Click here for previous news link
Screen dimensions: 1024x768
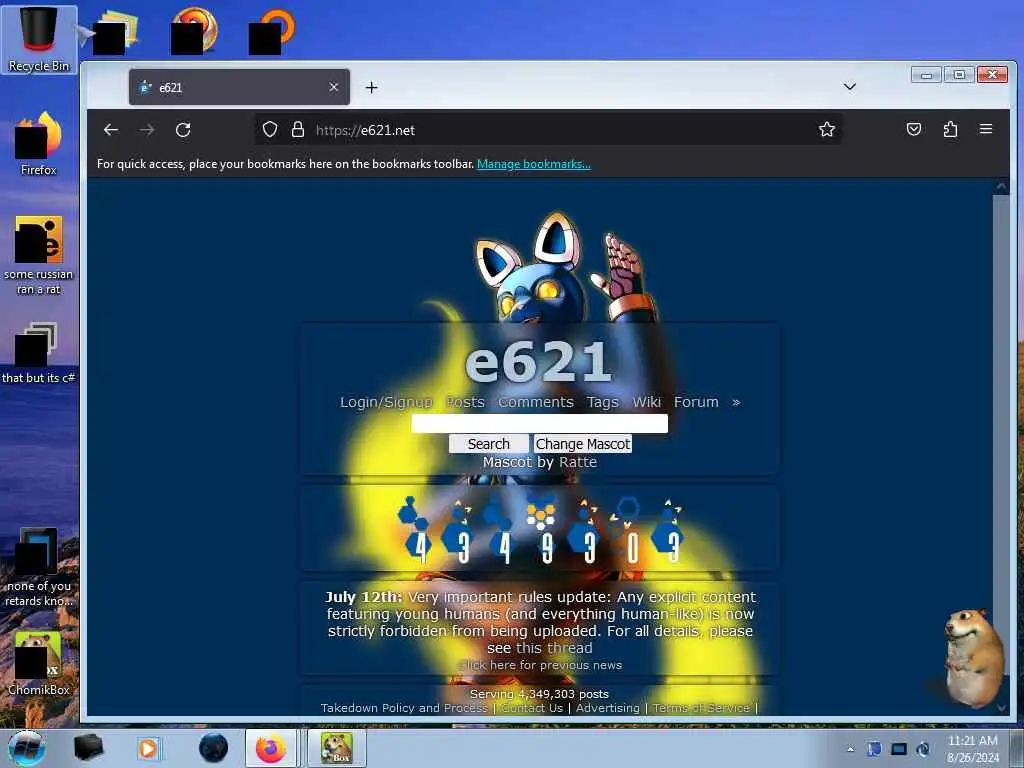[x=540, y=665]
